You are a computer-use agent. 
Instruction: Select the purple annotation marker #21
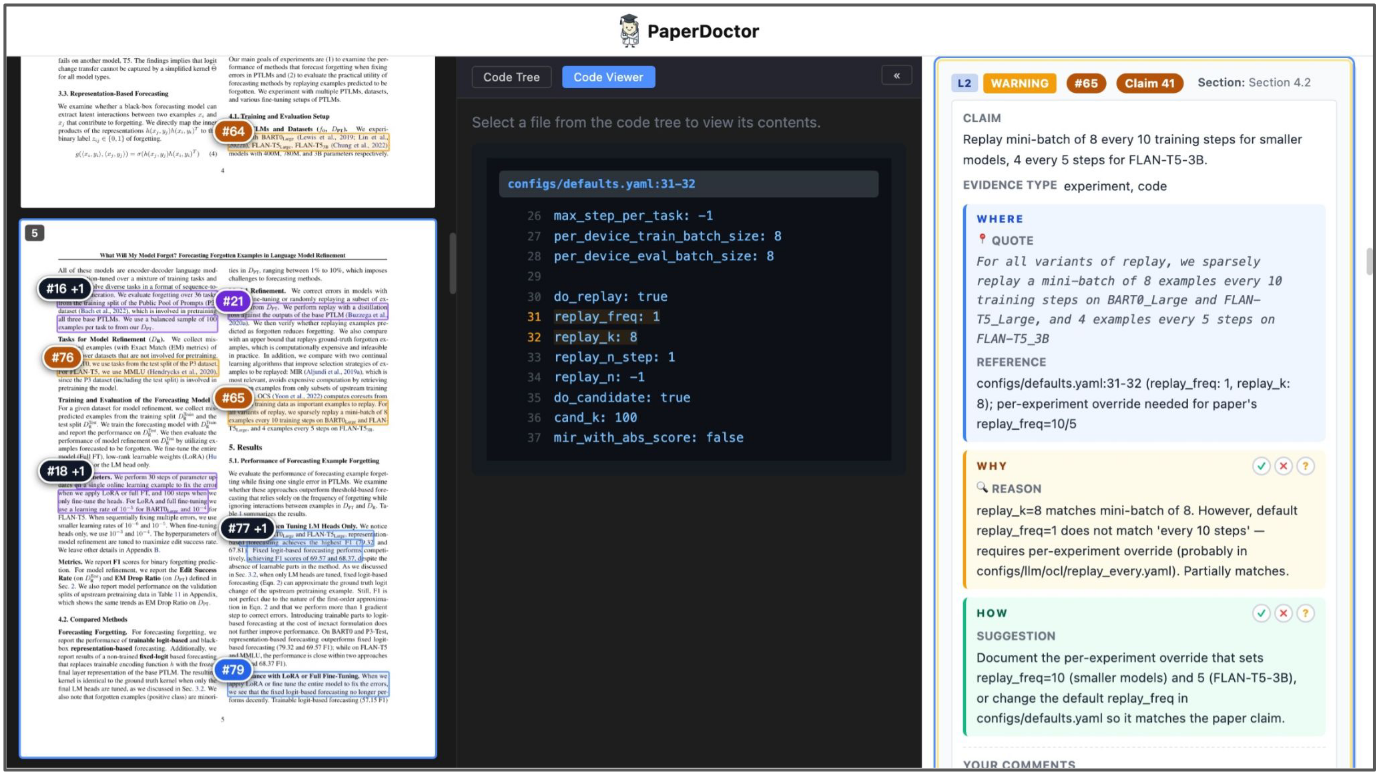[233, 301]
